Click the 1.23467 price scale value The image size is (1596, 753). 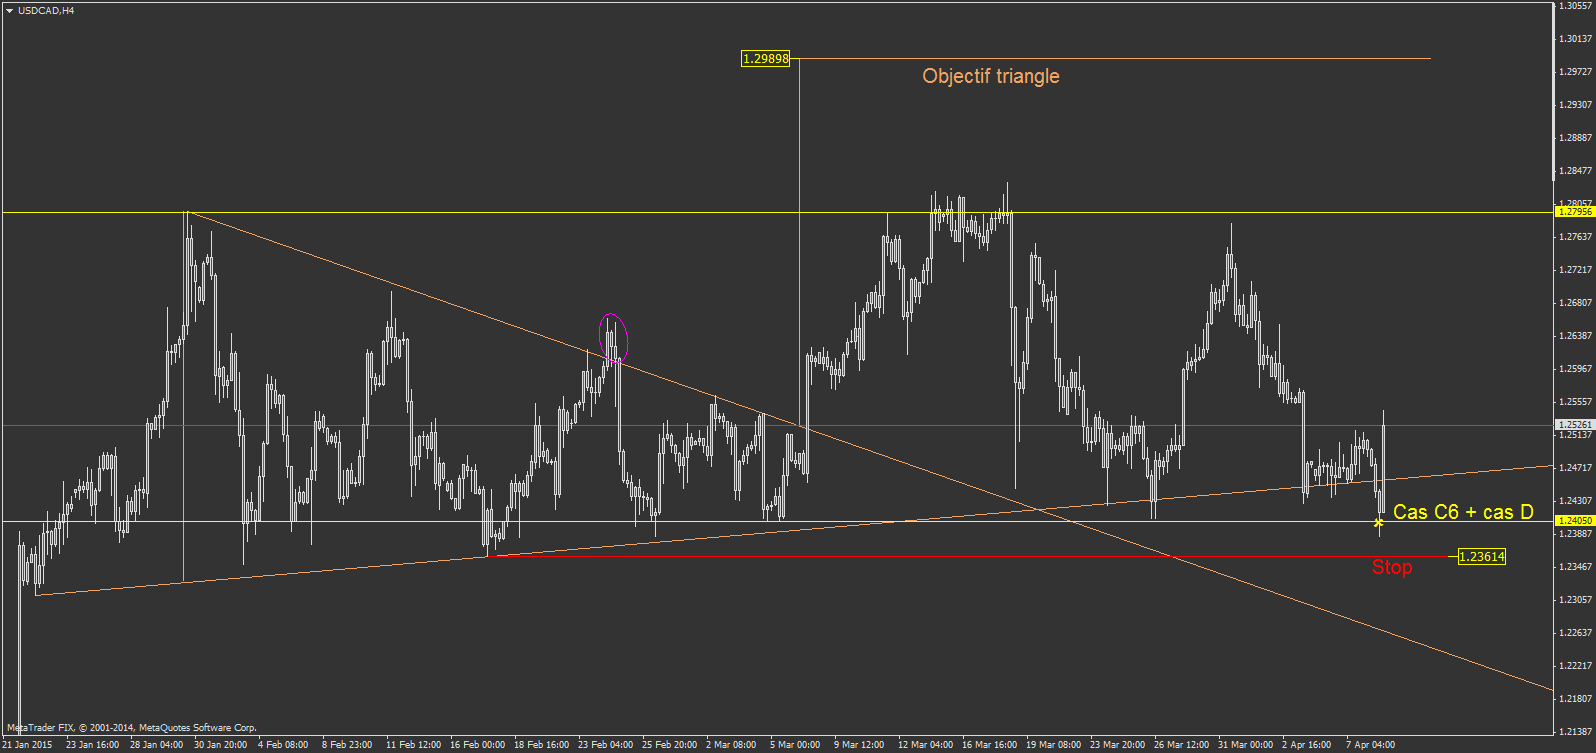[1576, 567]
